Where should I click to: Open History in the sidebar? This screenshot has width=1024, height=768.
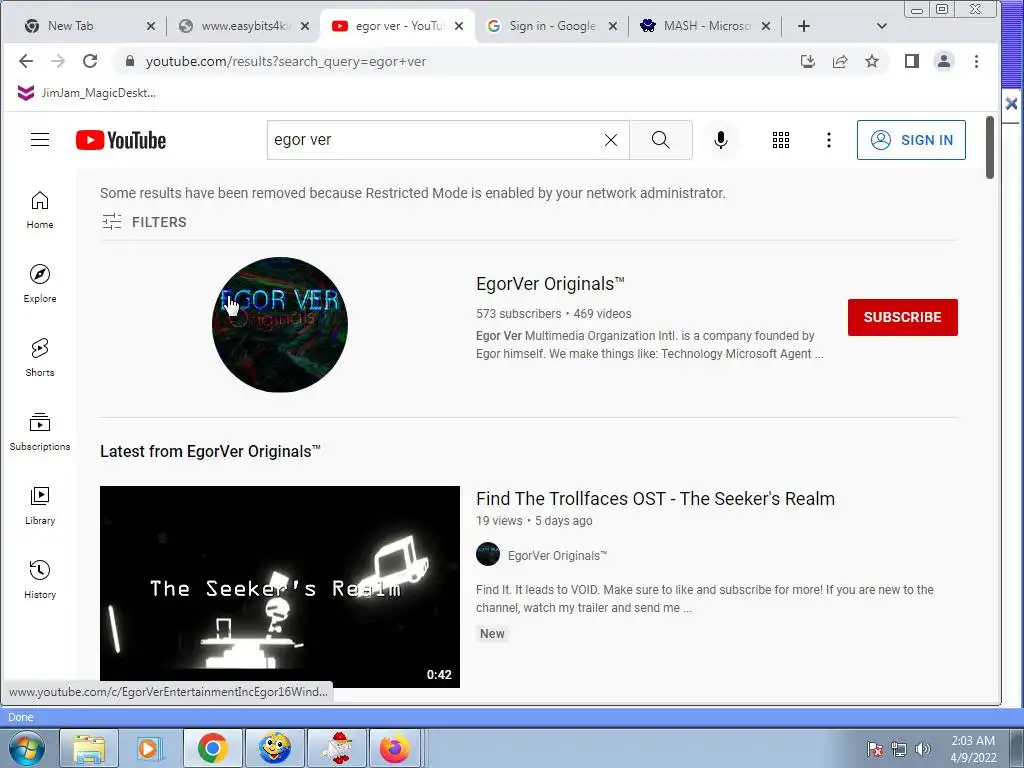click(x=40, y=579)
